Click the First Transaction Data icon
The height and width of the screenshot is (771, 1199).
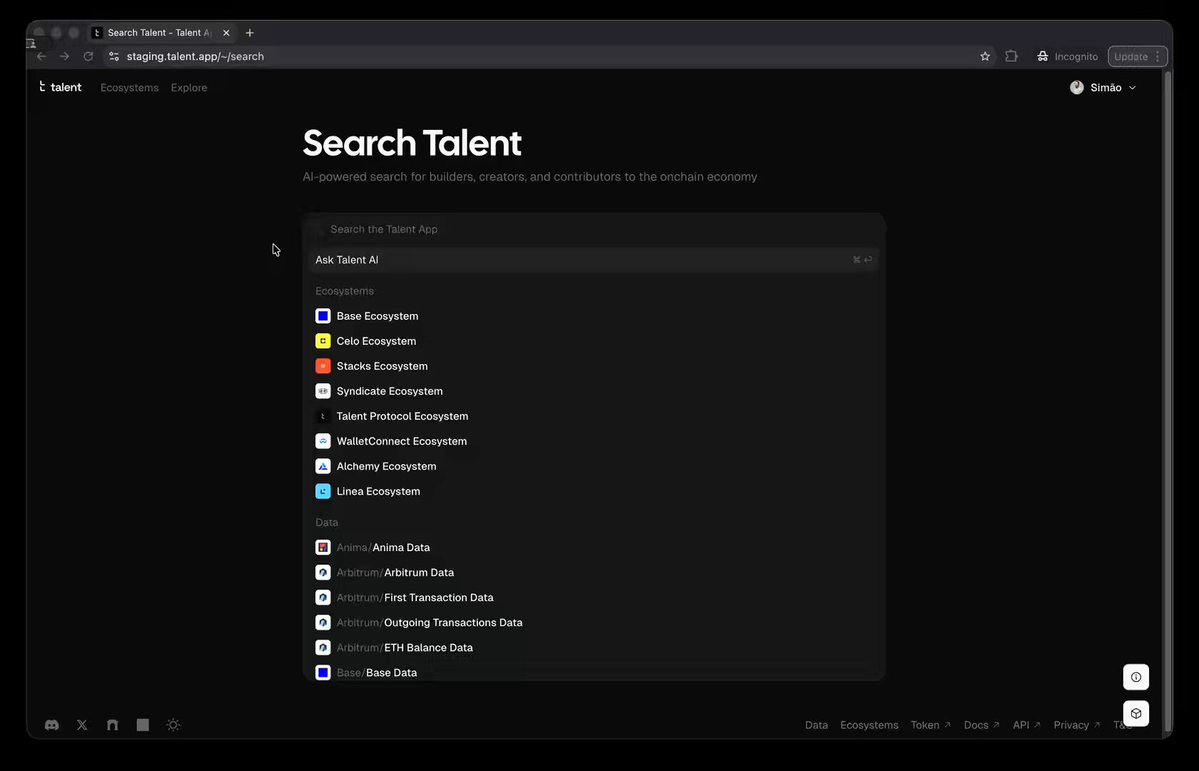pyautogui.click(x=323, y=597)
